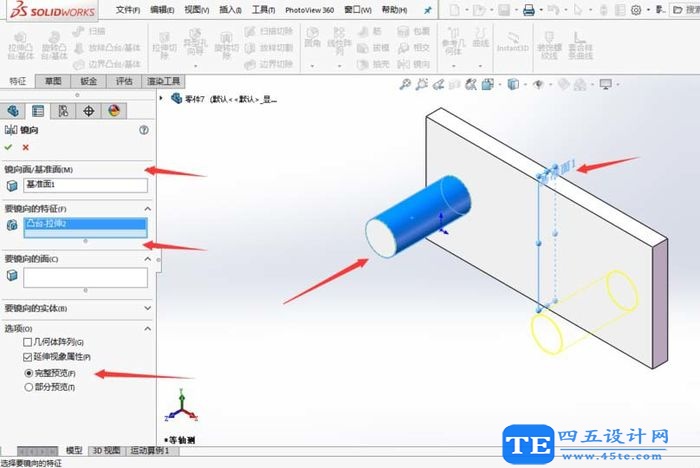Image resolution: width=700 pixels, height=468 pixels.
Task: Collapse the 要镜向的特征 section
Action: pyautogui.click(x=147, y=209)
